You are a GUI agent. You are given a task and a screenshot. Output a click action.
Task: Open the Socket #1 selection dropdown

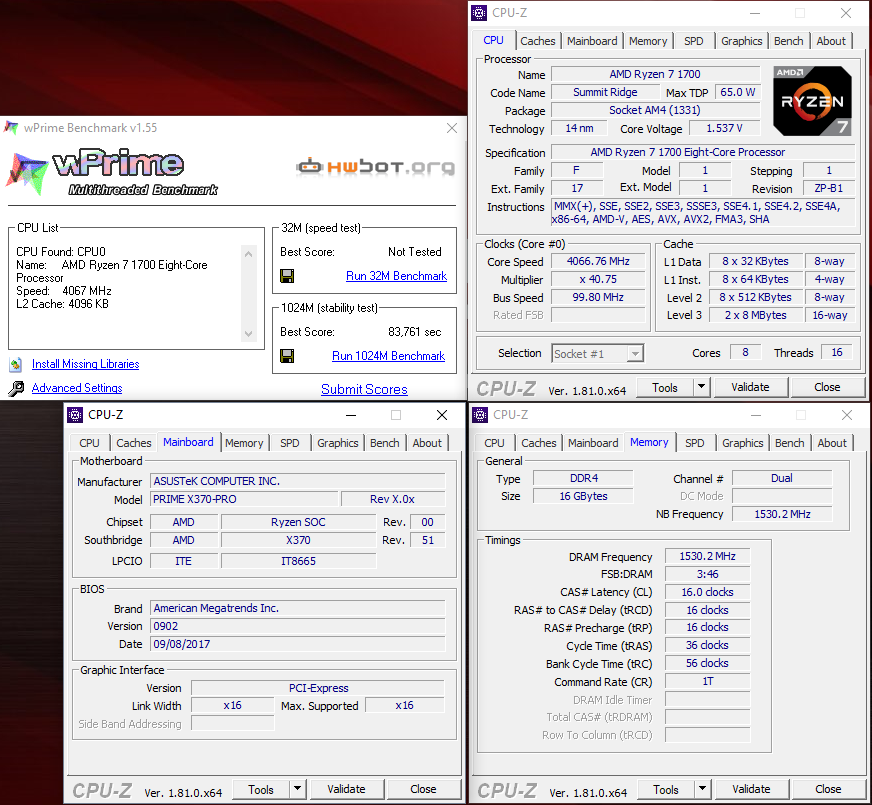coord(635,354)
